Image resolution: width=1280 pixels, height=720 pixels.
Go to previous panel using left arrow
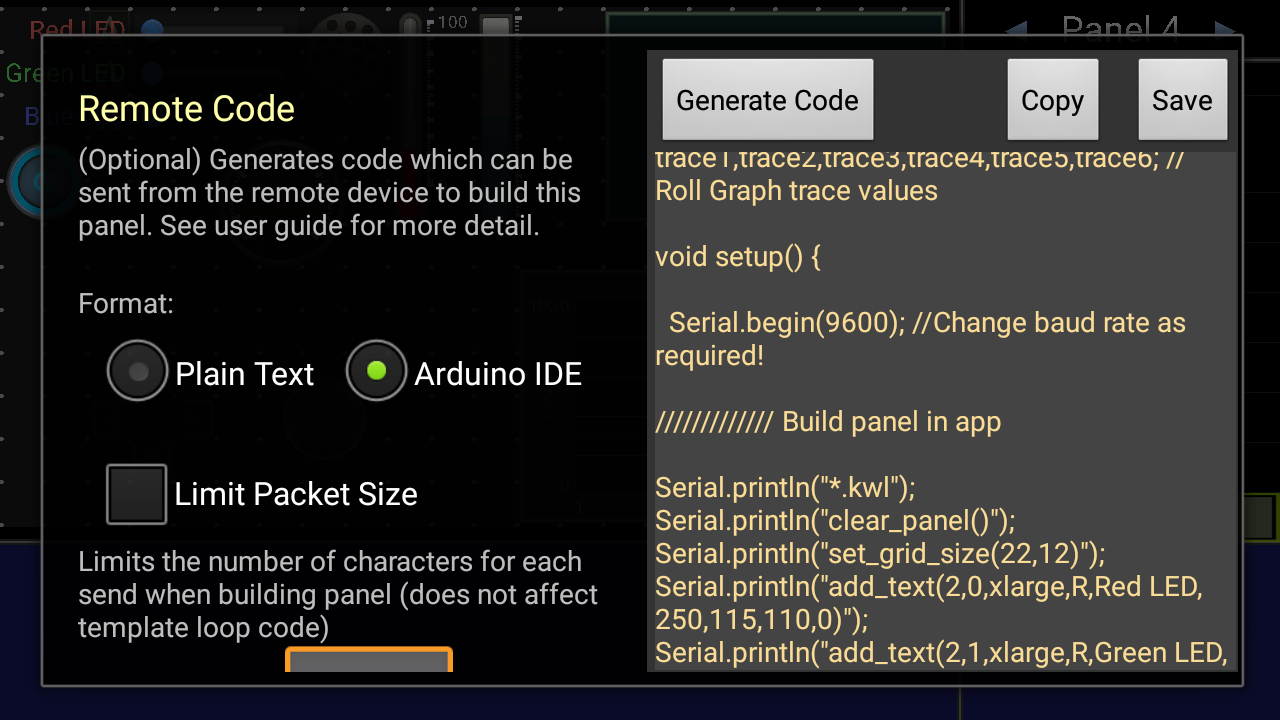(x=1015, y=28)
